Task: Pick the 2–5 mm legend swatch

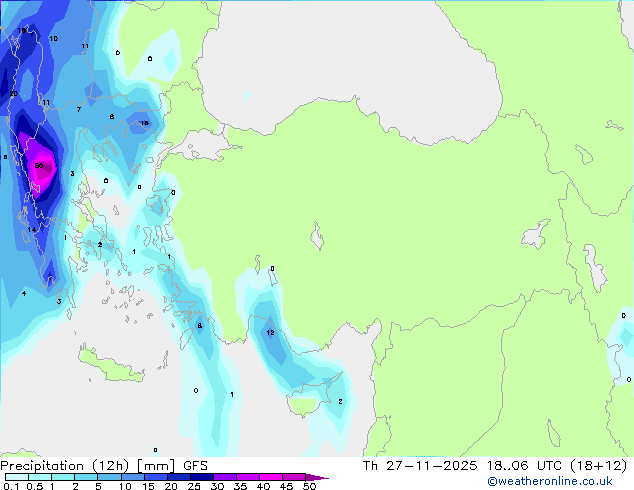Action: pos(86,477)
